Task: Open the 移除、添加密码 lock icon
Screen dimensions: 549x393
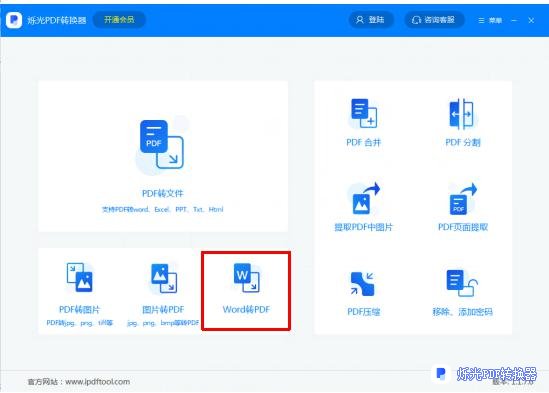Action: [462, 283]
